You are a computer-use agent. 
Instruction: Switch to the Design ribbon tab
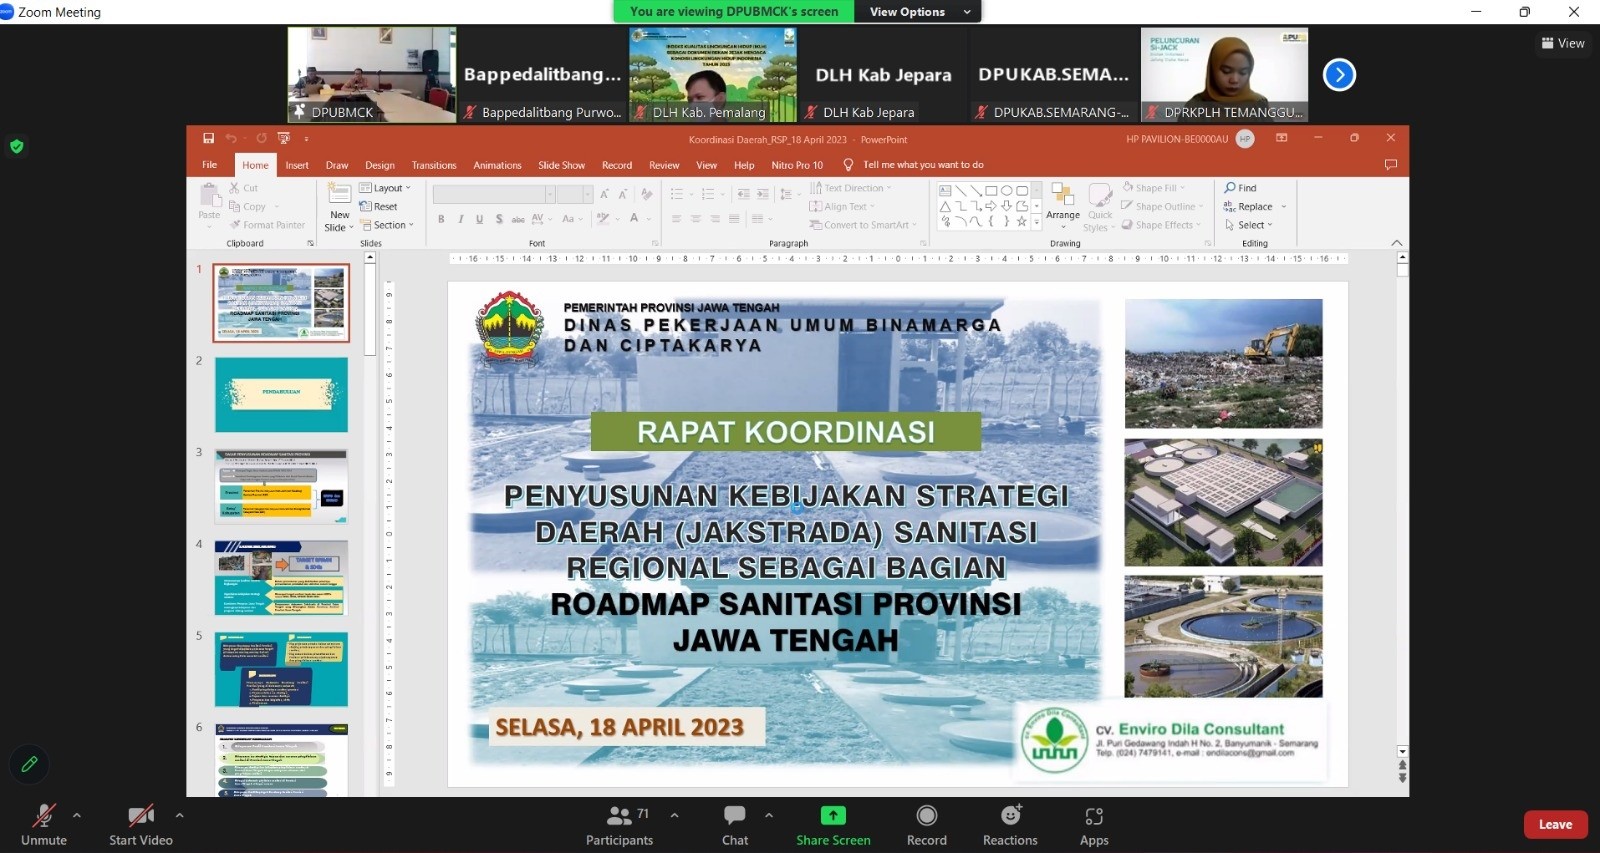tap(380, 165)
